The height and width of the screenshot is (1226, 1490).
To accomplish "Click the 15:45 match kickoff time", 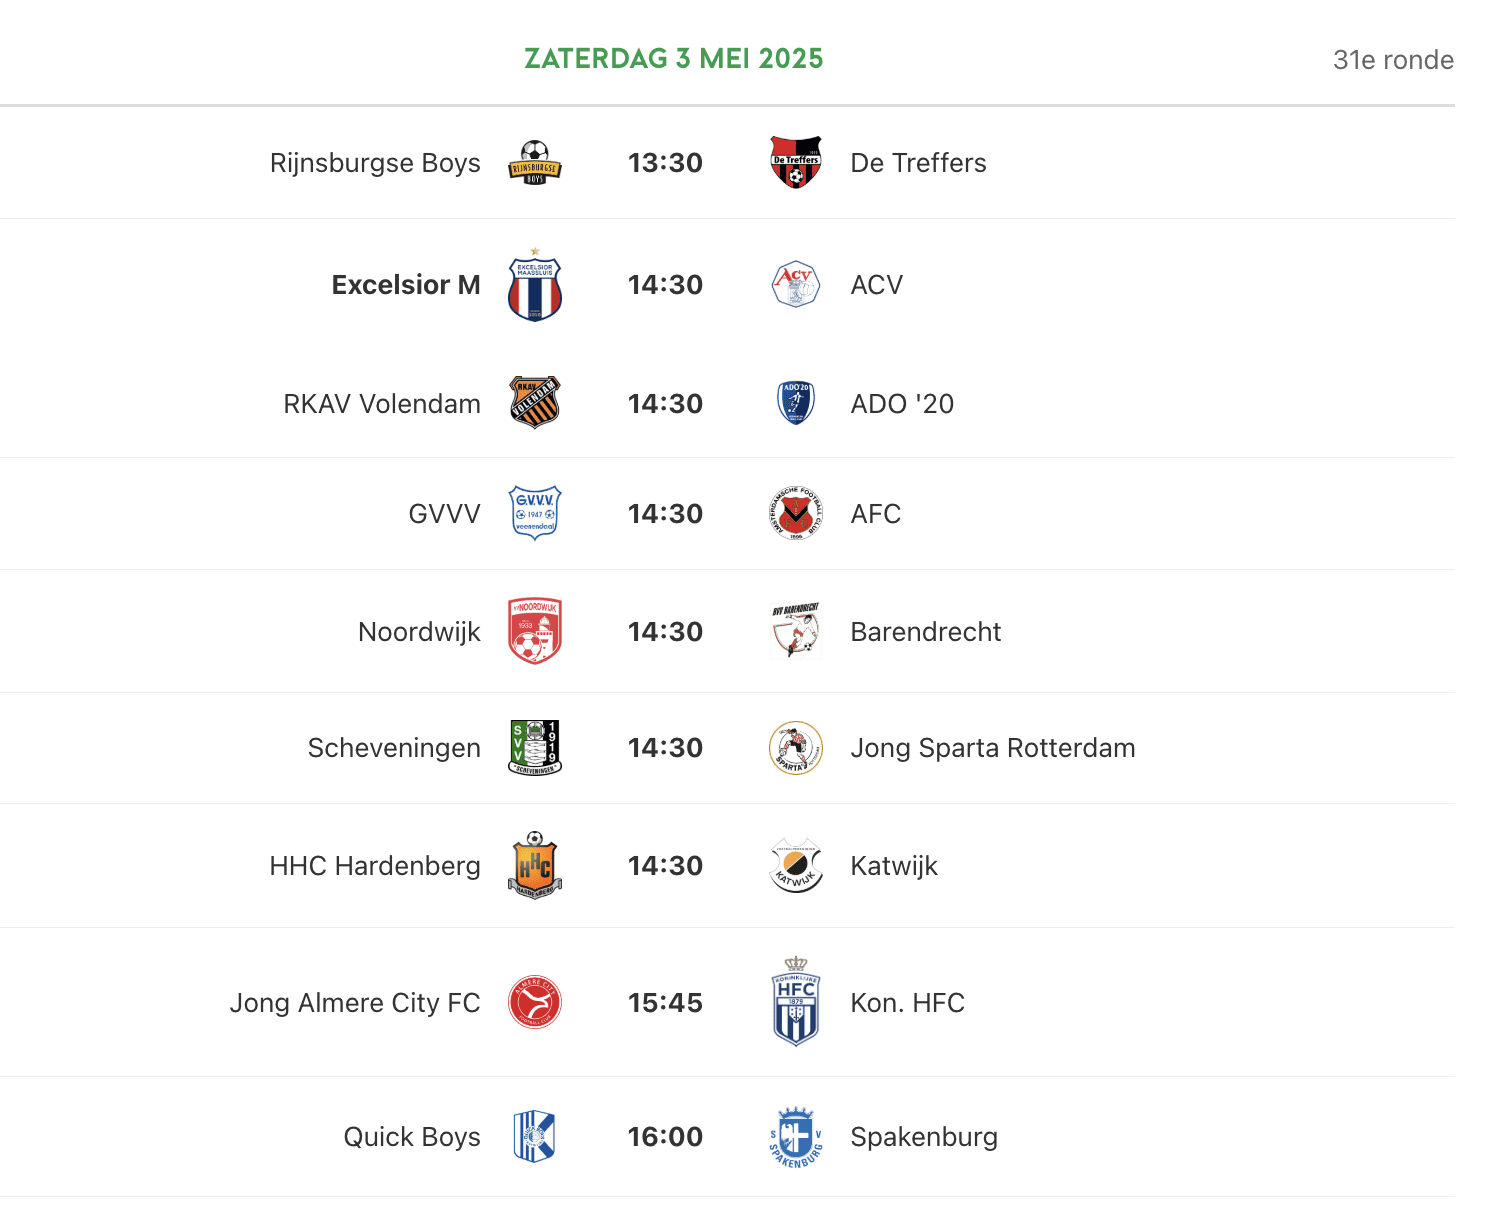I will [x=665, y=1003].
